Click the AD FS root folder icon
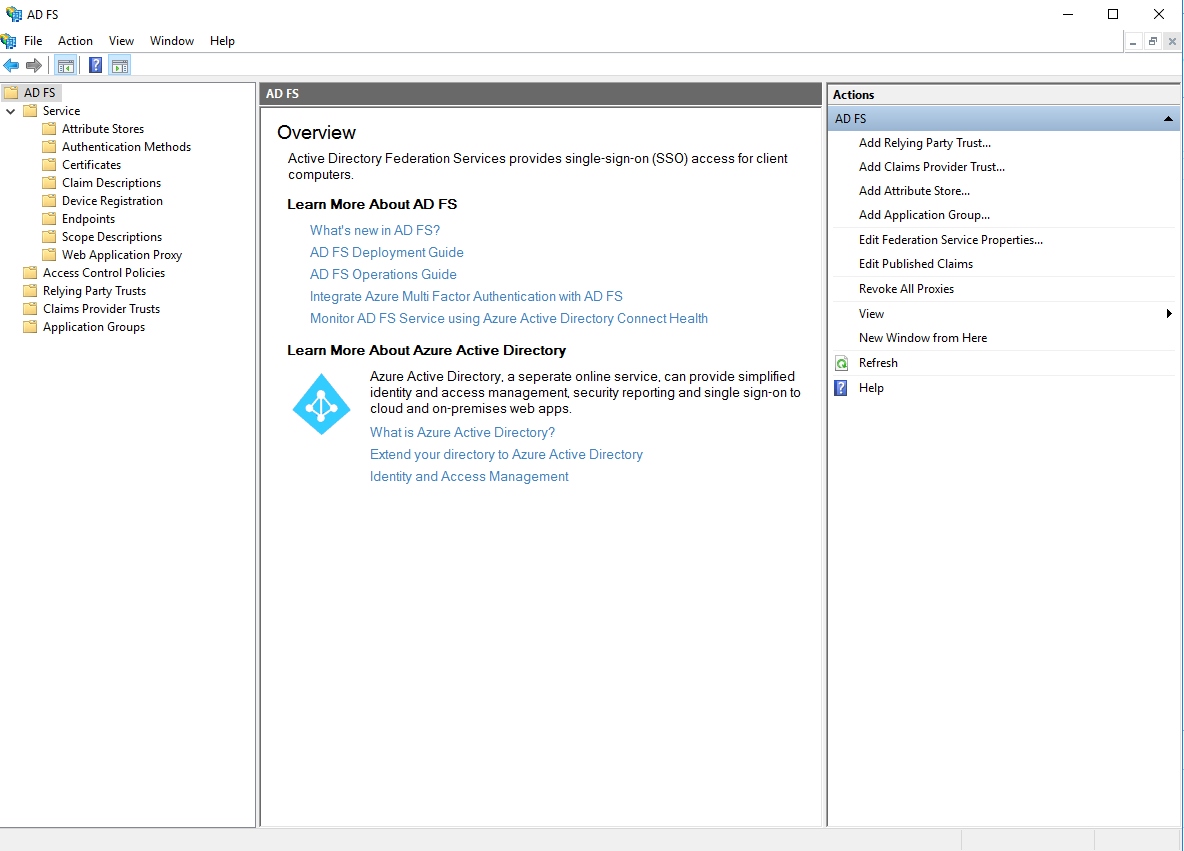Image resolution: width=1184 pixels, height=851 pixels. (11, 93)
